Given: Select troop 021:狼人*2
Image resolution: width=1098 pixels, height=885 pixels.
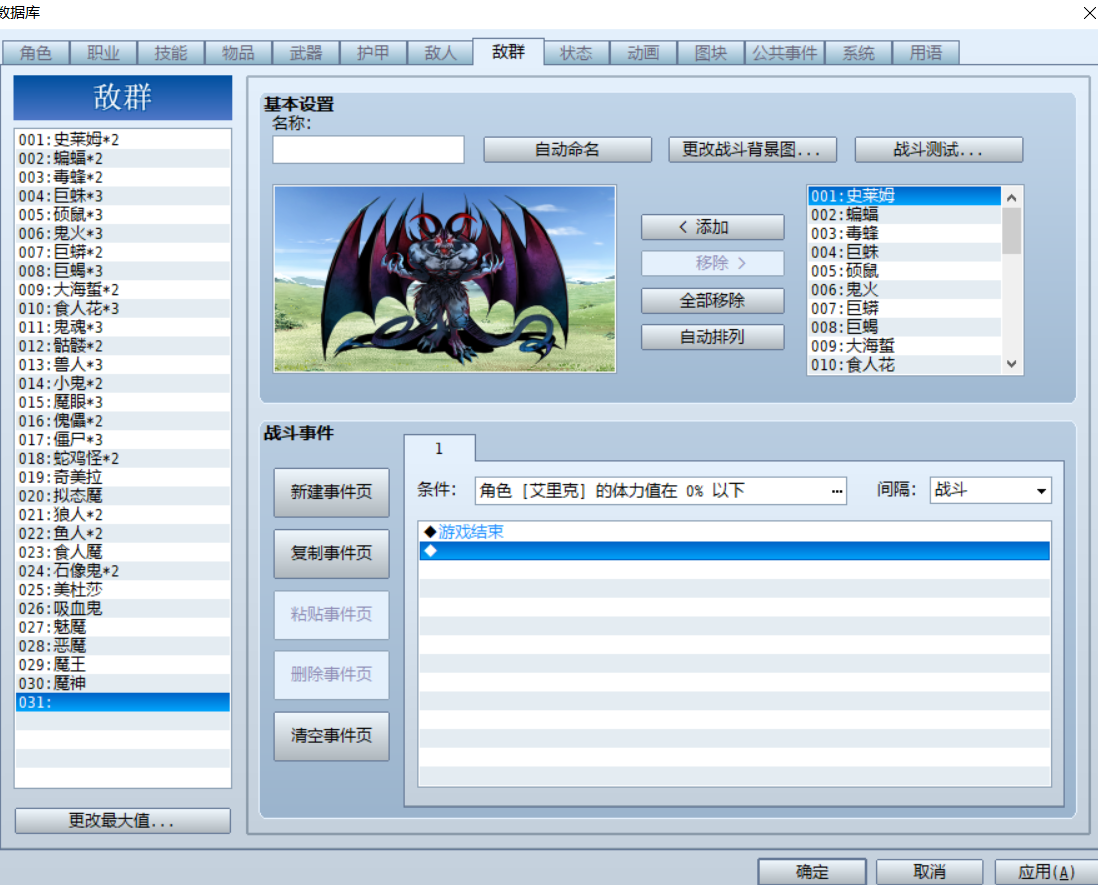Looking at the screenshot, I should click(123, 515).
